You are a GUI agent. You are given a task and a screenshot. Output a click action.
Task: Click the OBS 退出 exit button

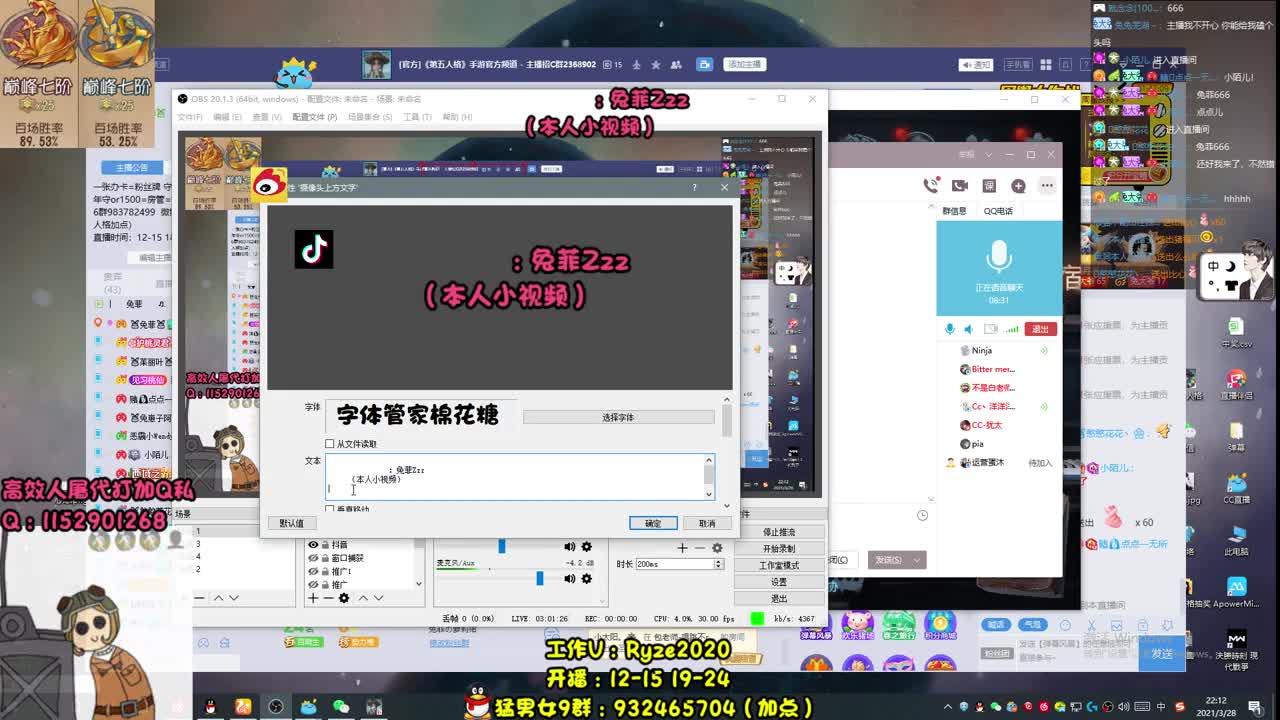pos(779,598)
